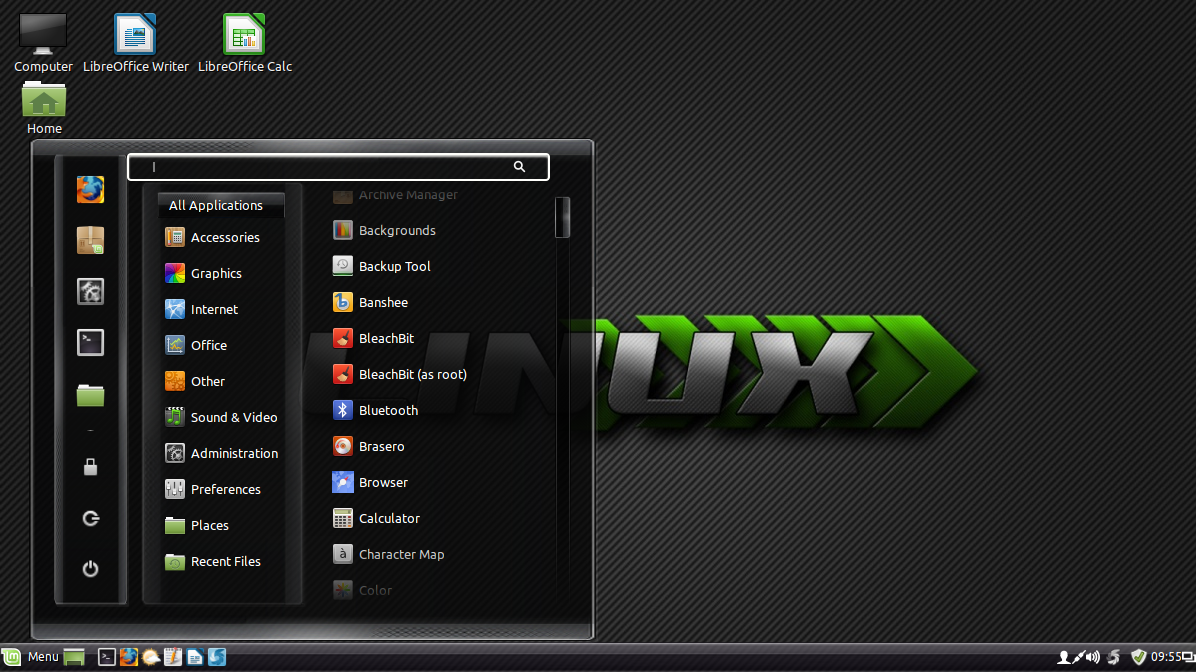Screen dimensions: 1196x672
Task: Click the search magnifier icon
Action: click(x=519, y=166)
